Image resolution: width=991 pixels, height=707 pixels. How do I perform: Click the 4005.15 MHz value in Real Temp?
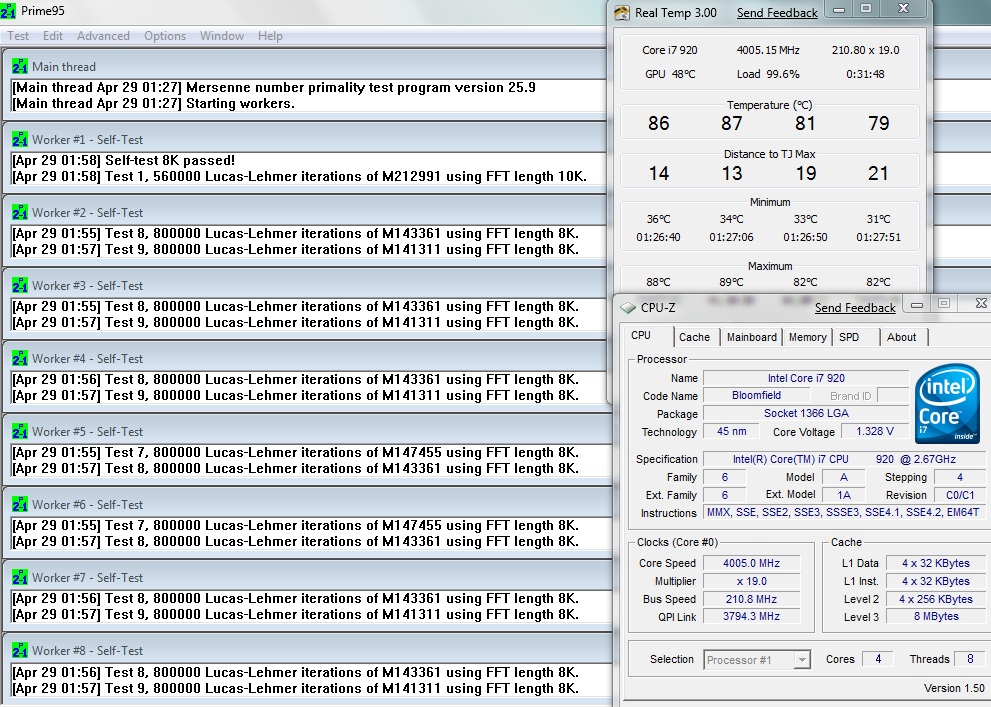coord(767,50)
